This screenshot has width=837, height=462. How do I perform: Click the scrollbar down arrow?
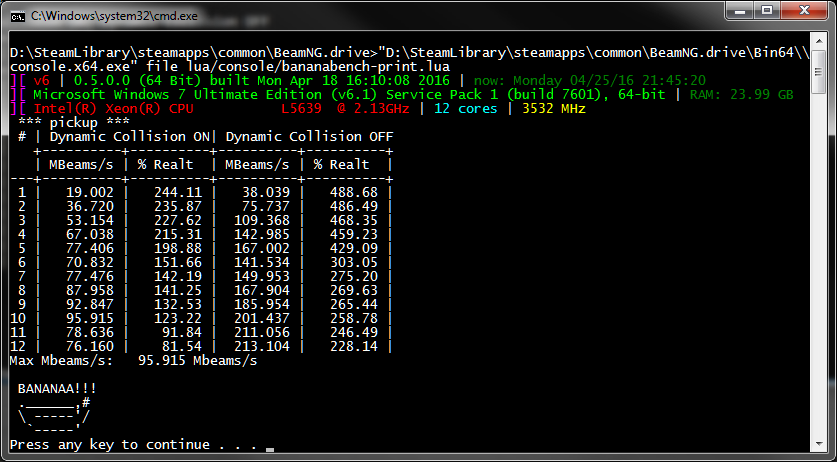pyautogui.click(x=818, y=444)
